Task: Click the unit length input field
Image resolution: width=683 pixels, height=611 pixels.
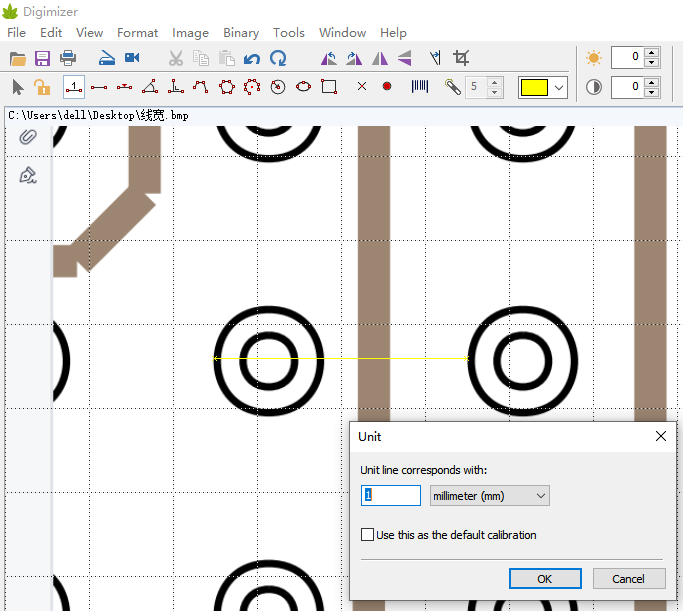Action: click(391, 496)
